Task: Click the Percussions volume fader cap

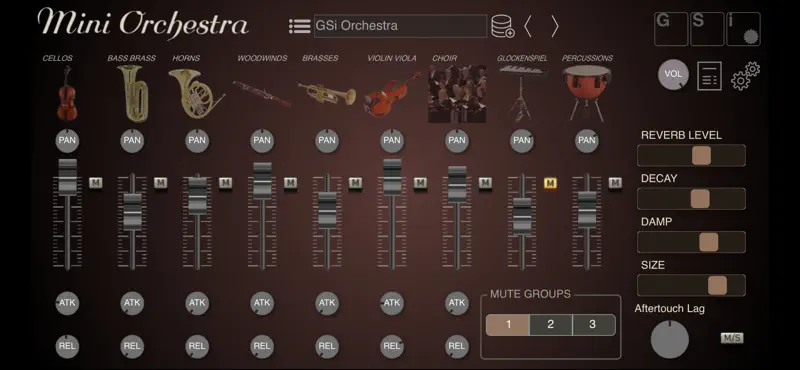Action: click(x=587, y=209)
